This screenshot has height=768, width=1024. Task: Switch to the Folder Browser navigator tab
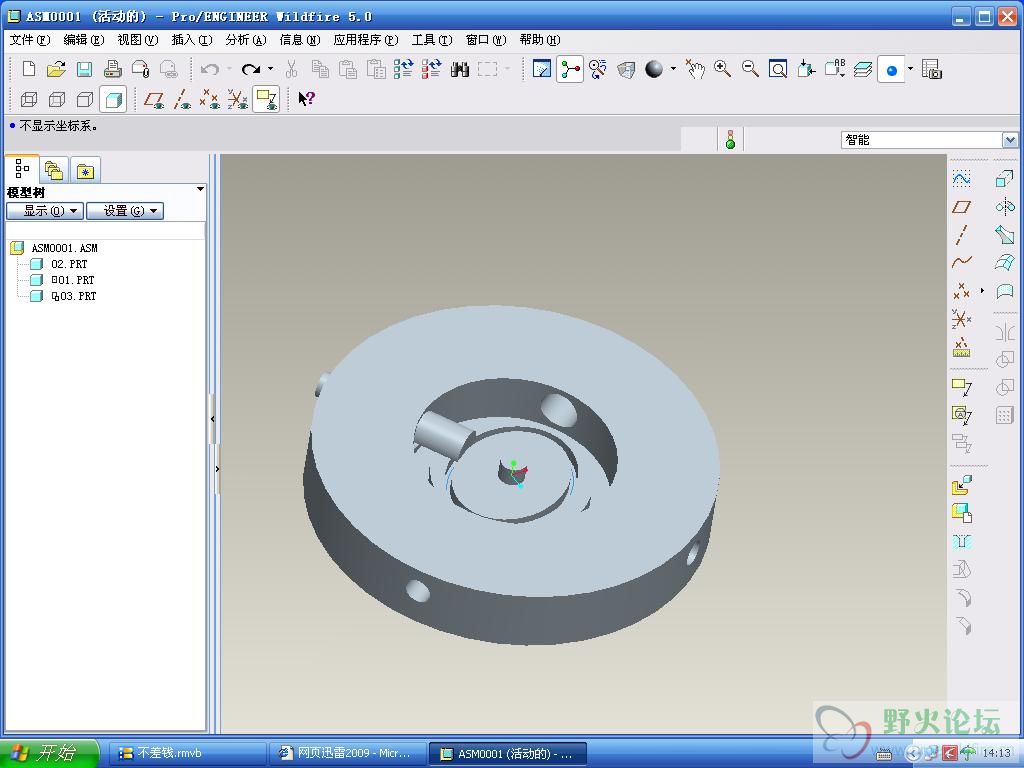tap(54, 171)
